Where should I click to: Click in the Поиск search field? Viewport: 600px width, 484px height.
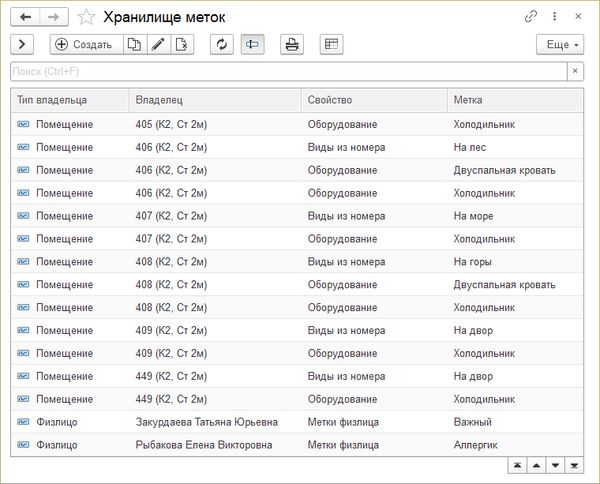click(x=288, y=71)
